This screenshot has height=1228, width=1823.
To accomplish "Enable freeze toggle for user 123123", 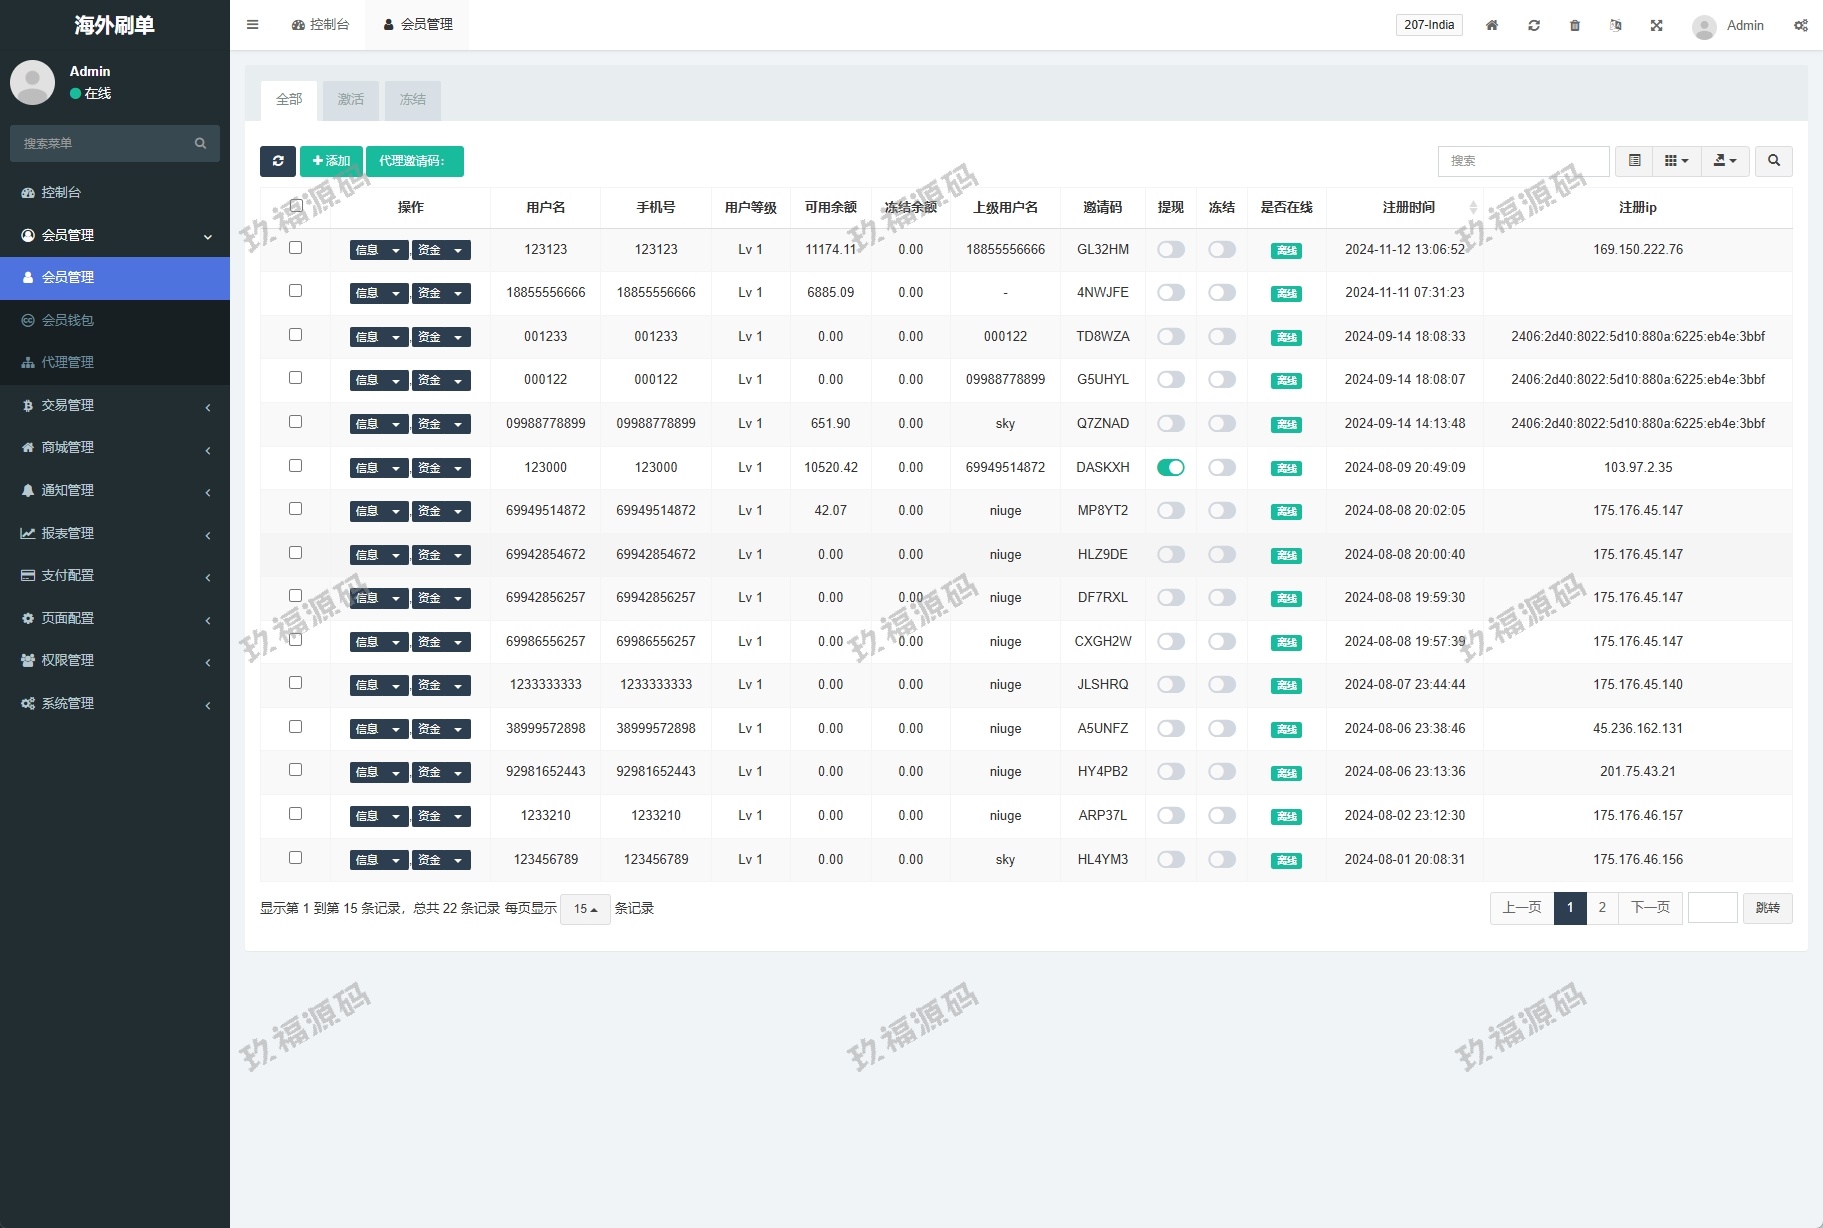I will coord(1221,249).
